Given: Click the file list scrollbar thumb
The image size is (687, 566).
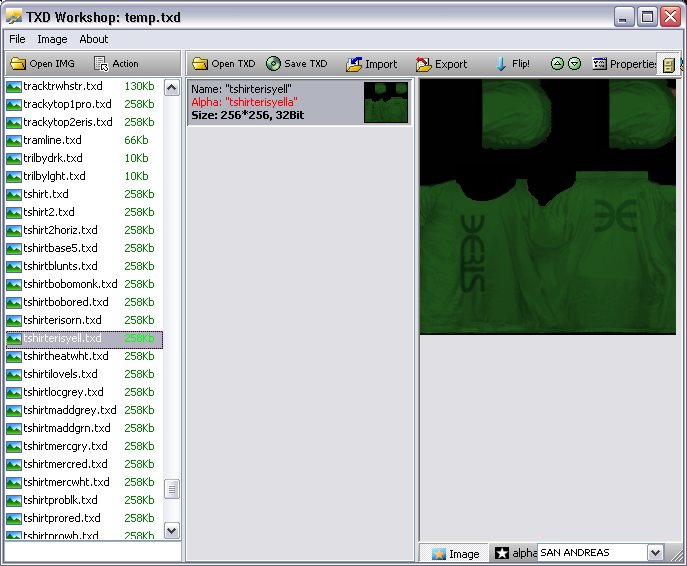Looking at the screenshot, I should pyautogui.click(x=172, y=489).
